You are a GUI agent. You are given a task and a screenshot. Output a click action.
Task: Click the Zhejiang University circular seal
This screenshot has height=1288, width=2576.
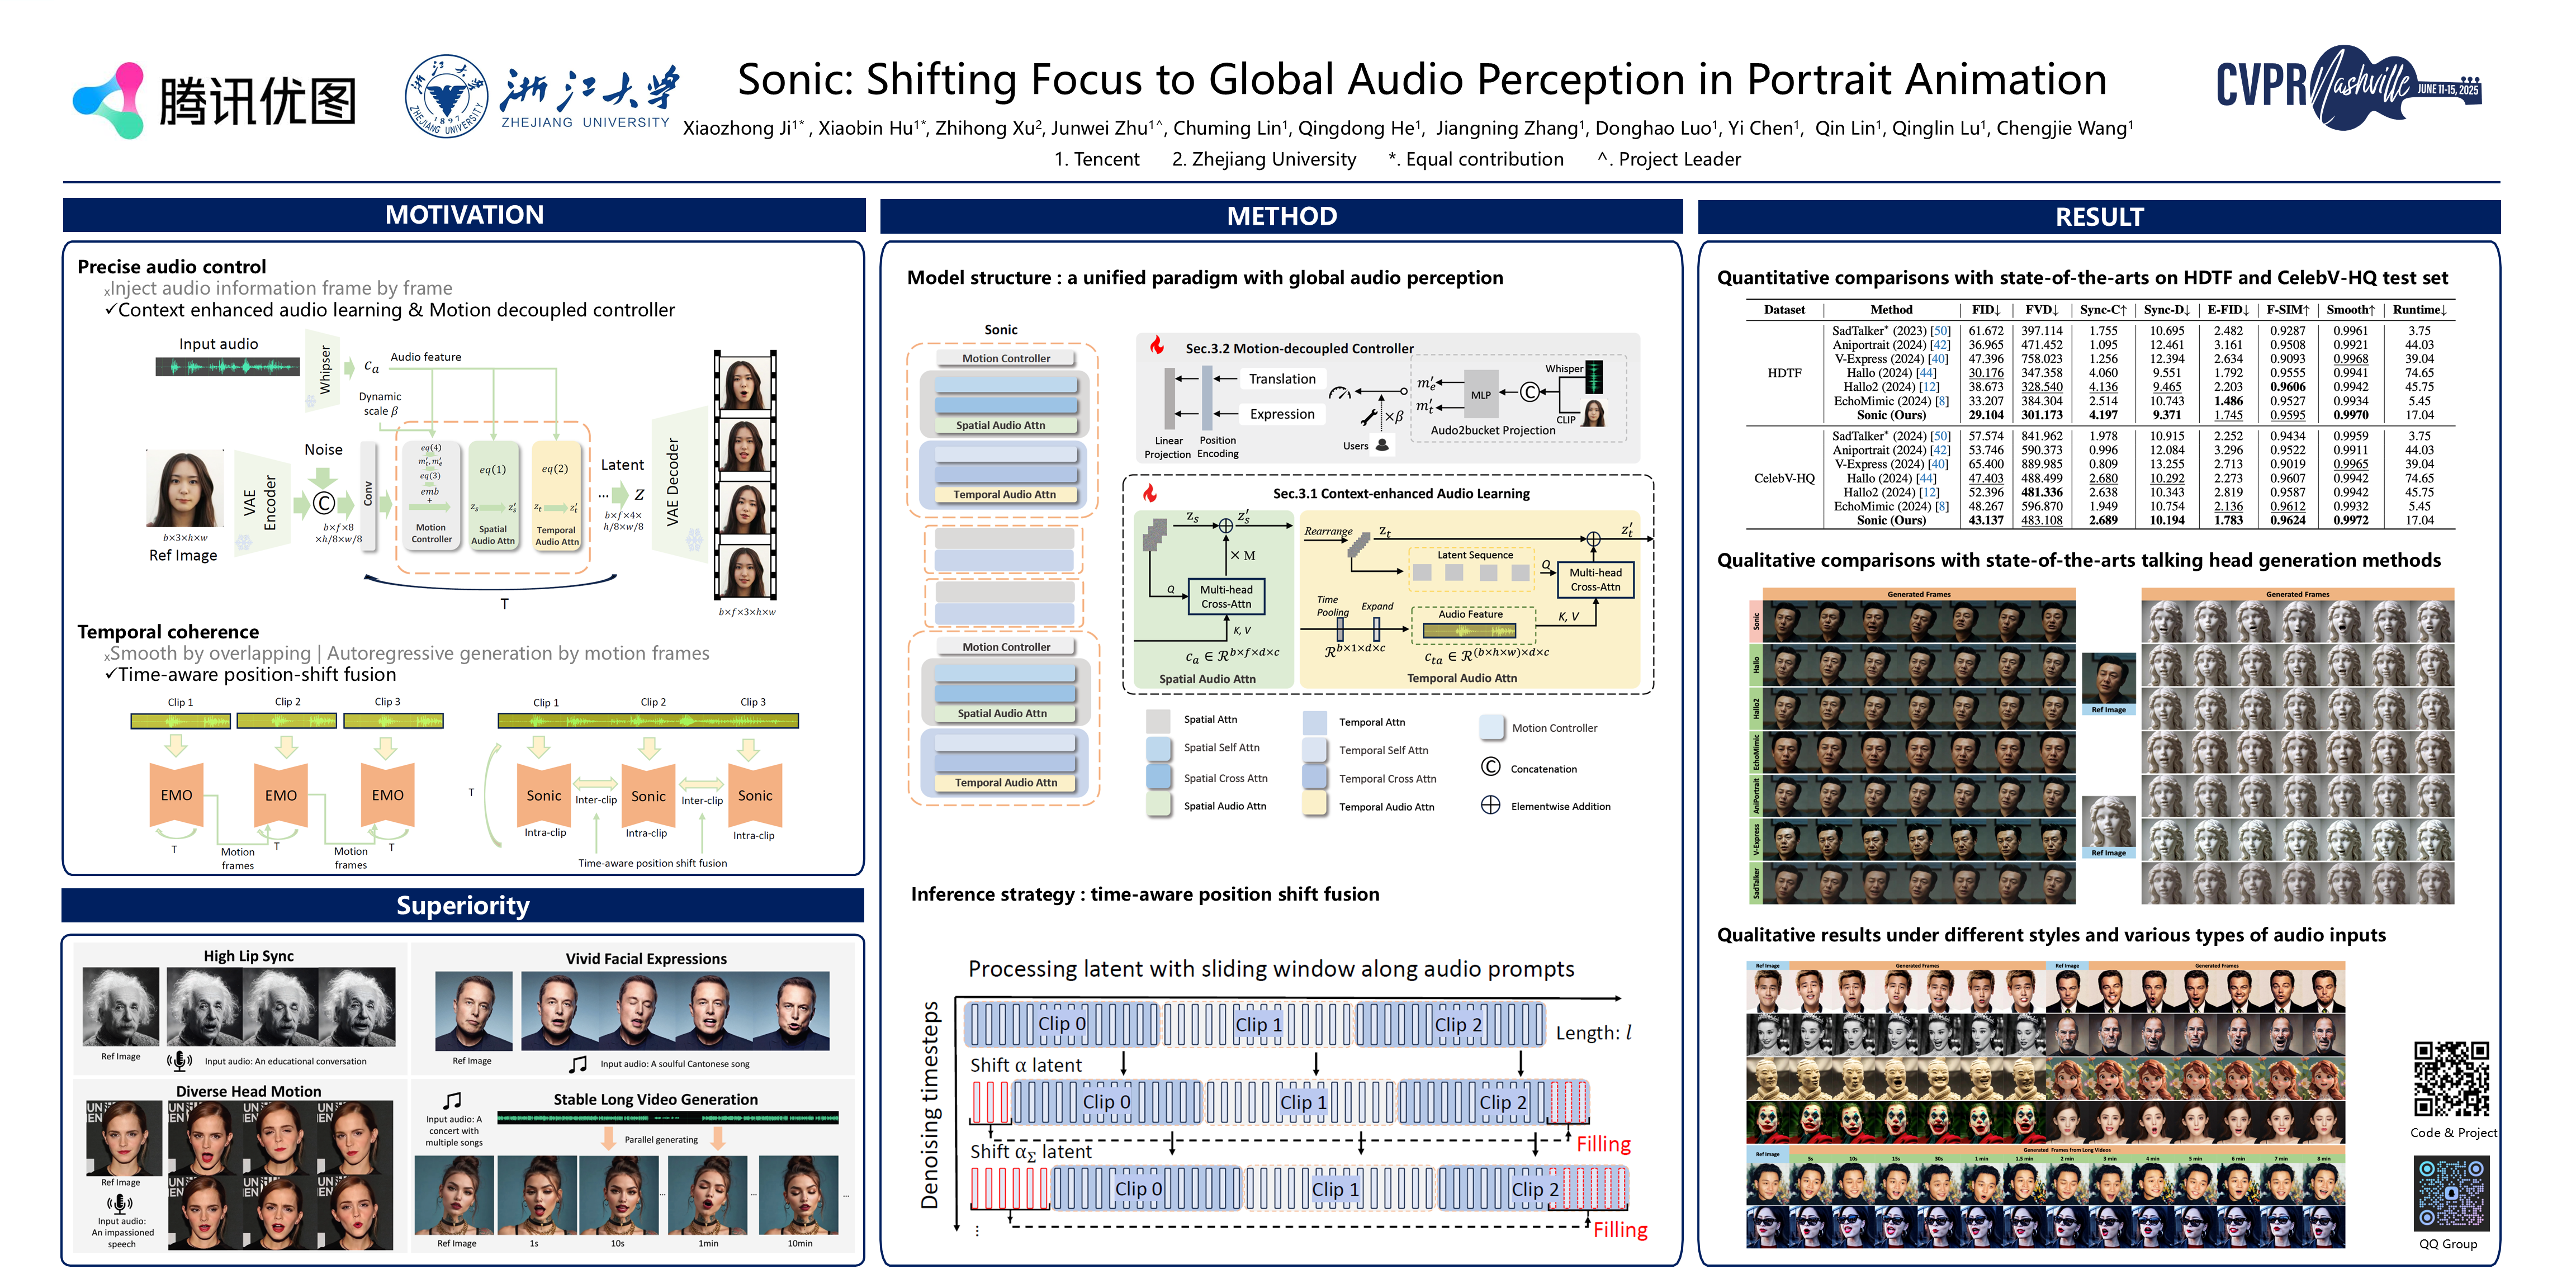[x=446, y=96]
